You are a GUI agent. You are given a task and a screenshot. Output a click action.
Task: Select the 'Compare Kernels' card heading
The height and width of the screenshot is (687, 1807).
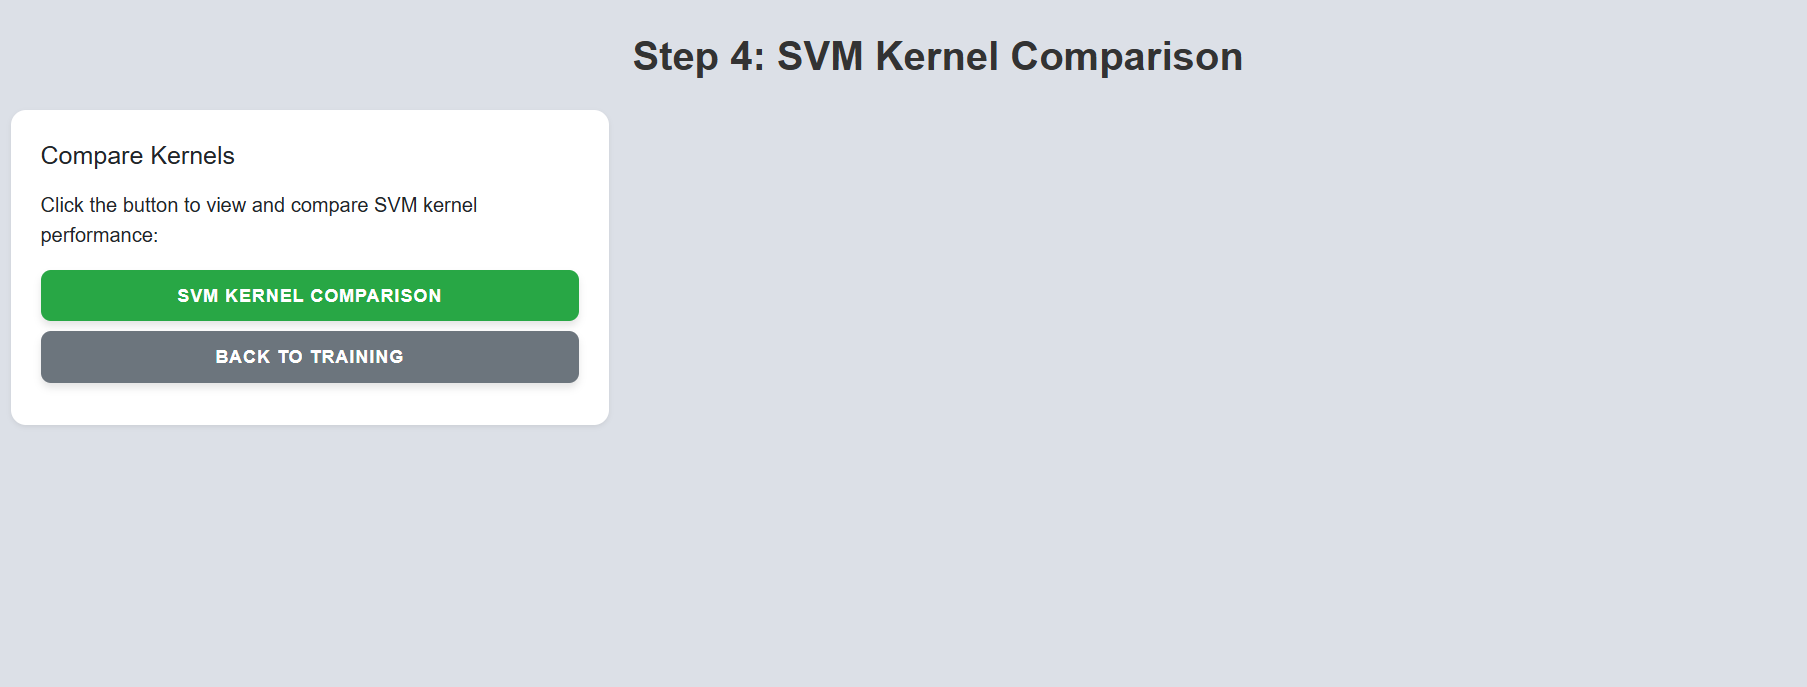(138, 156)
